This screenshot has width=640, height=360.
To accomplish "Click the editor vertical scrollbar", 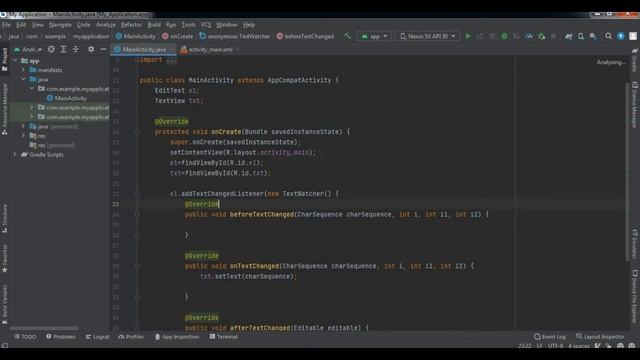I will click(628, 171).
